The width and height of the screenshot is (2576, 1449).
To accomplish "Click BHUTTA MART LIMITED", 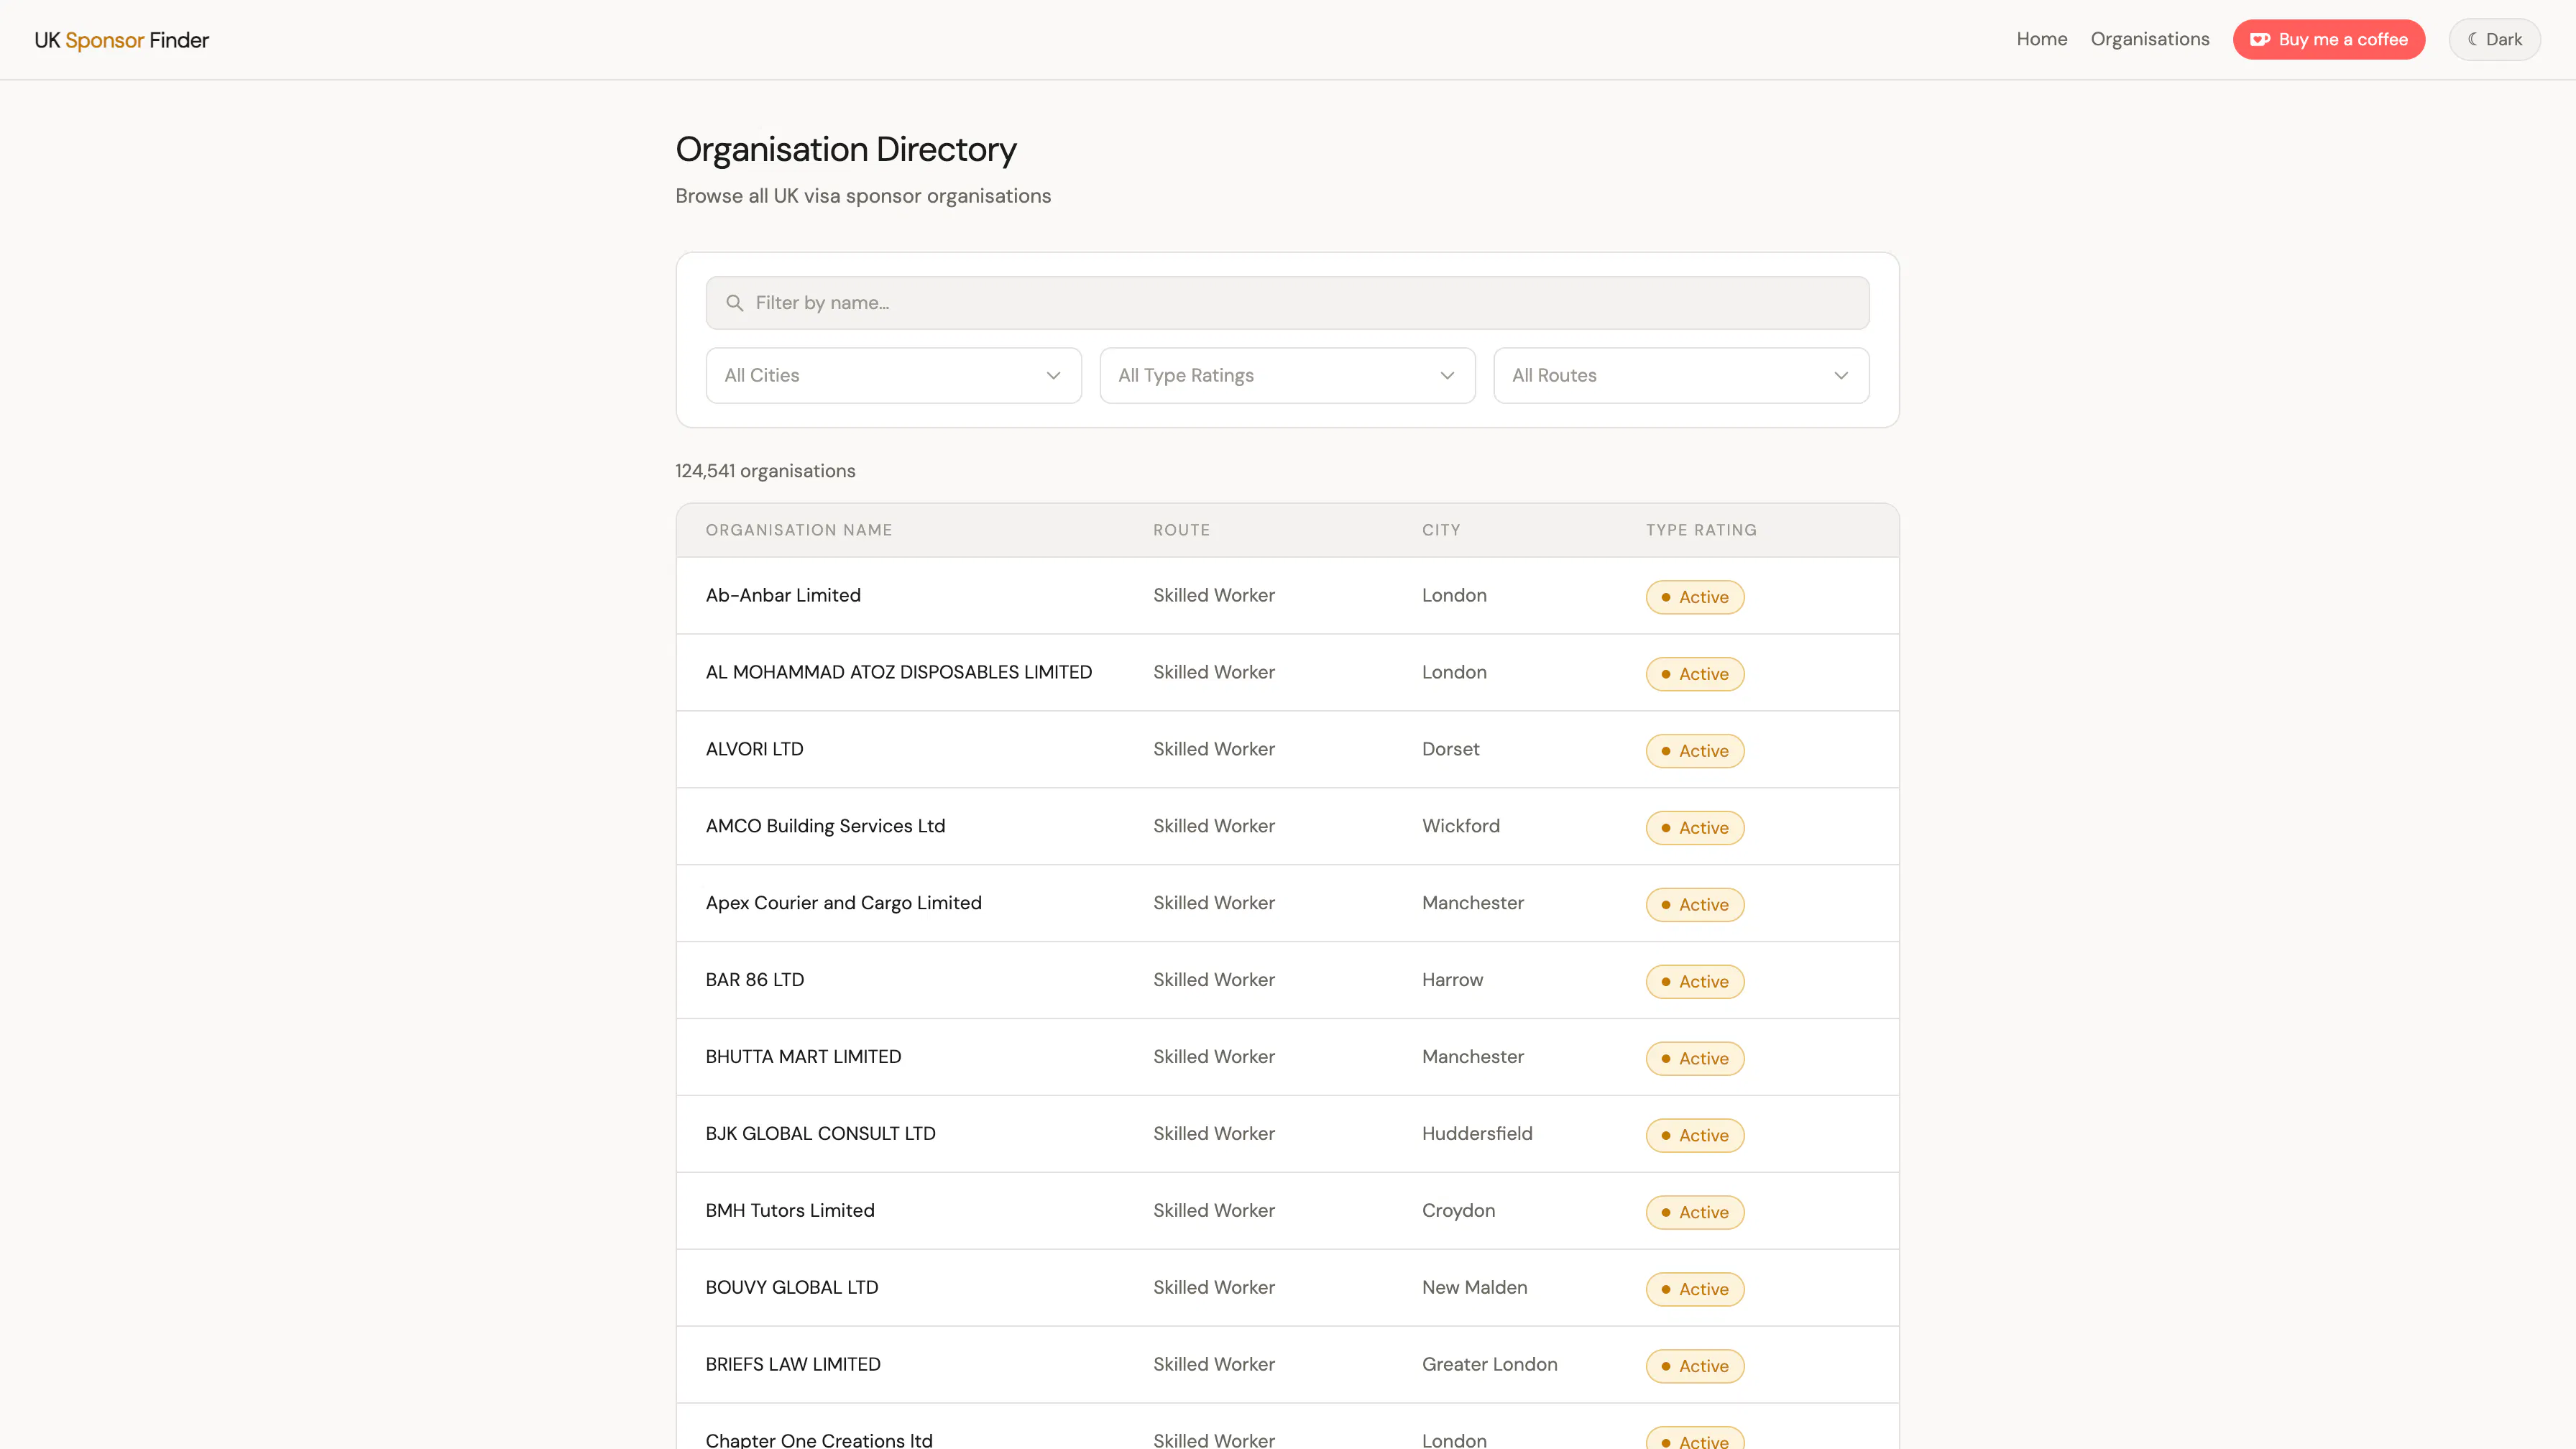I will (1287, 1058).
